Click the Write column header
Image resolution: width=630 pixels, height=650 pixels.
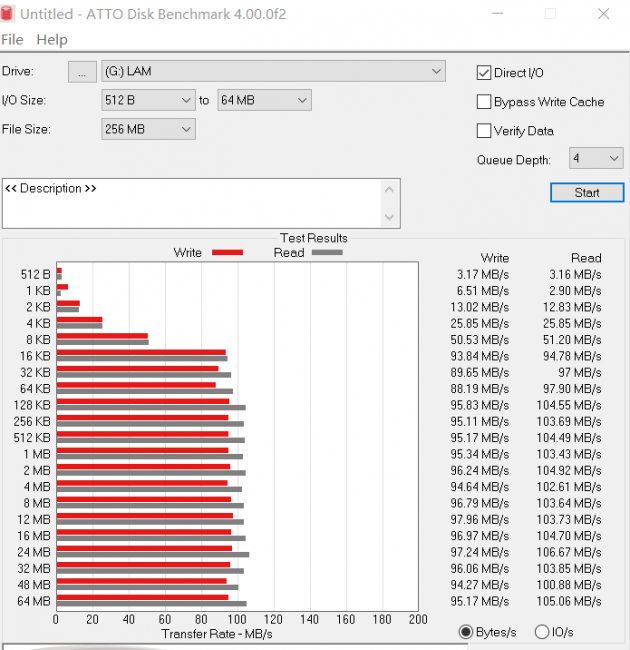coord(495,258)
